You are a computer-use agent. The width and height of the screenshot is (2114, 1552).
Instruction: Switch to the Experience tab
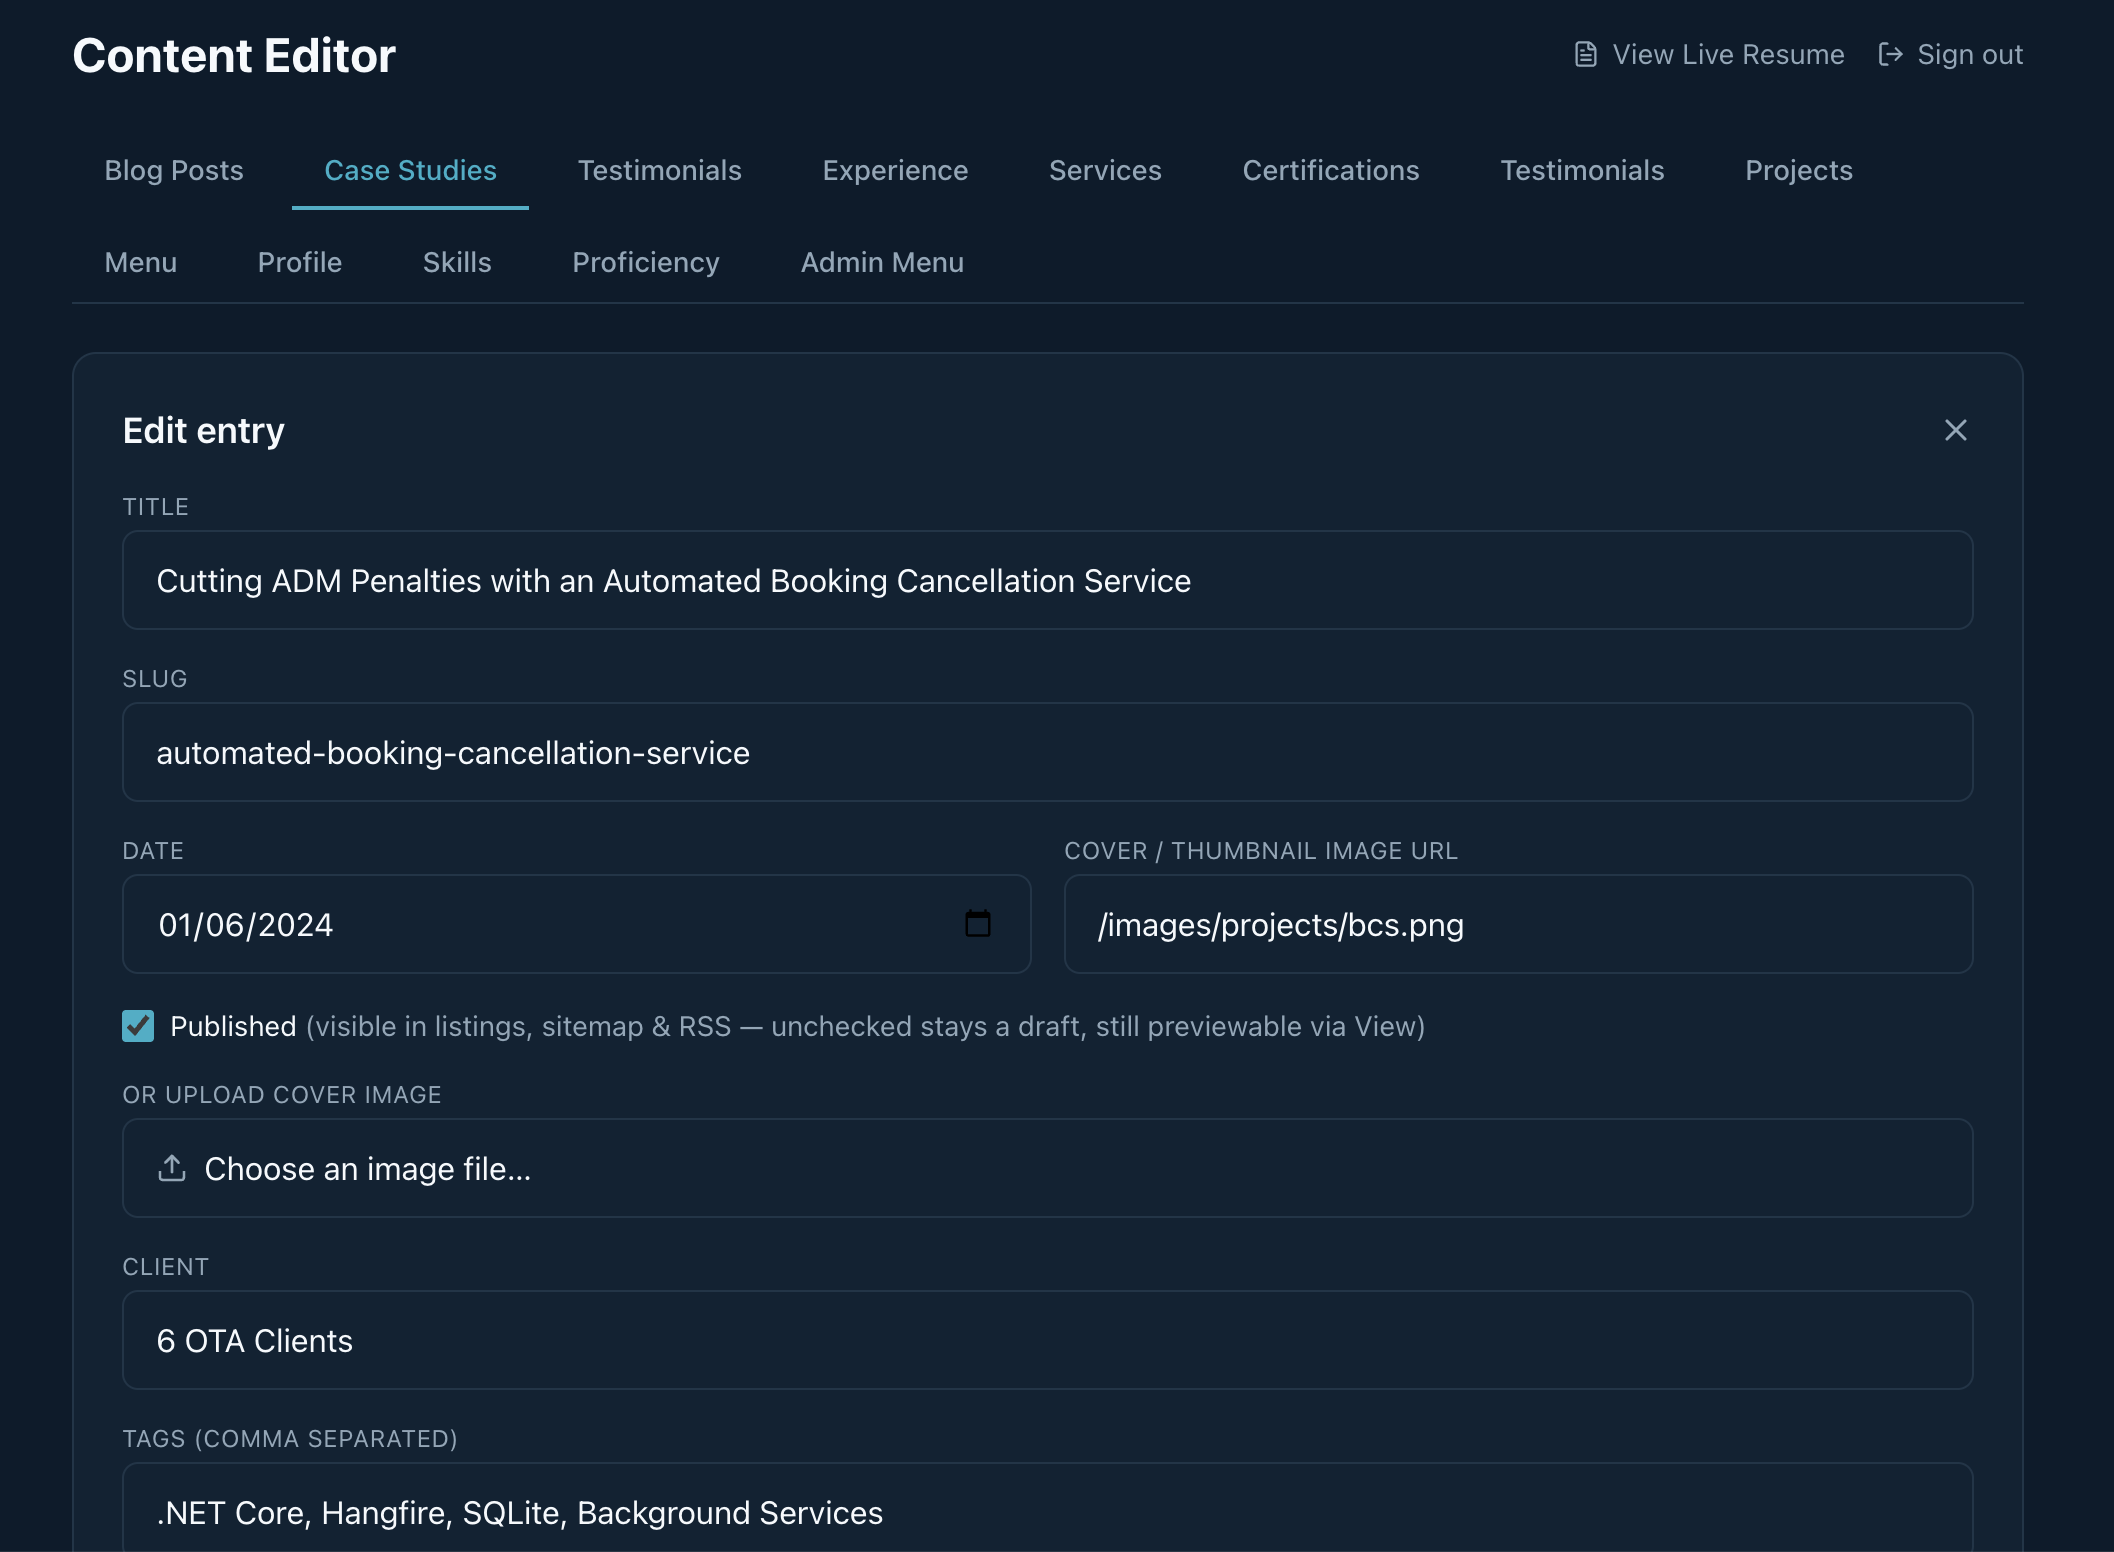[x=895, y=171]
